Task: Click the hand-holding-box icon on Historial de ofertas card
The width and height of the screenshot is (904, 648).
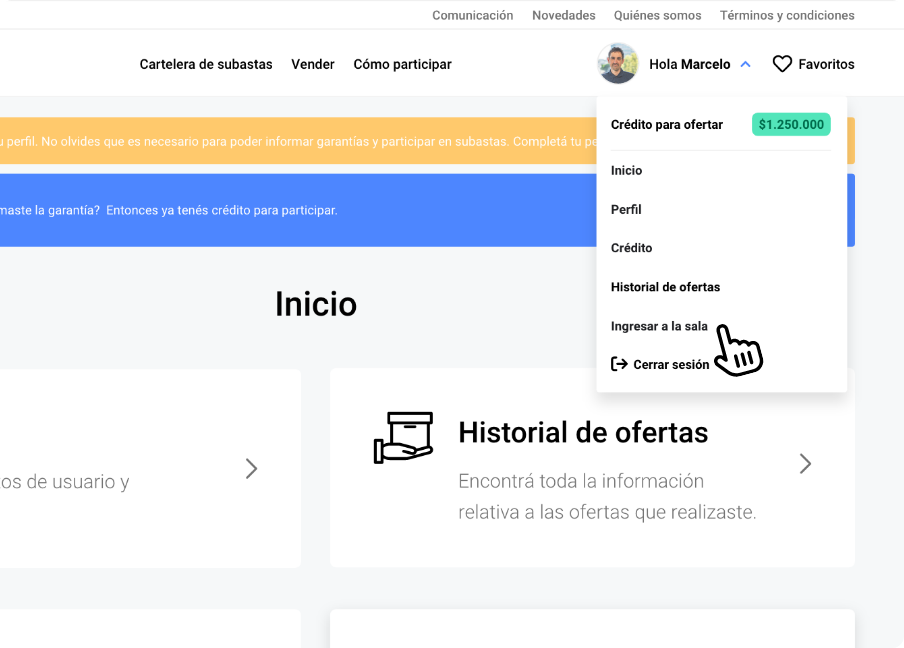Action: (x=403, y=435)
